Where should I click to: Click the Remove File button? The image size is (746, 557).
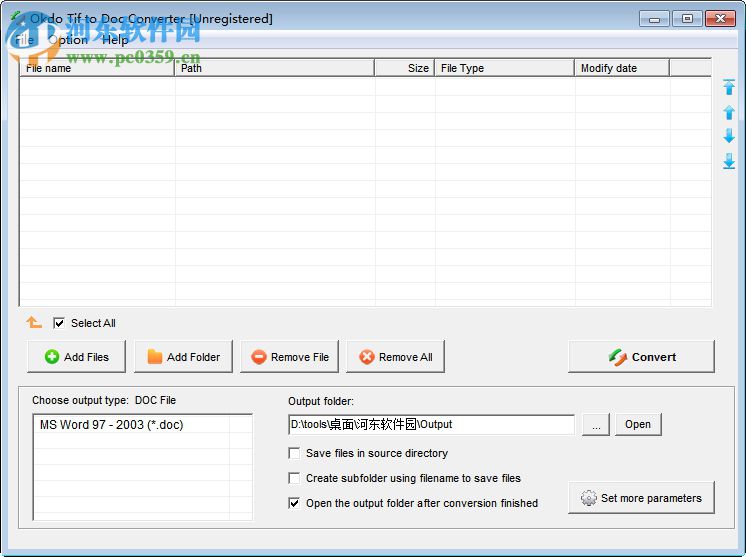[290, 357]
